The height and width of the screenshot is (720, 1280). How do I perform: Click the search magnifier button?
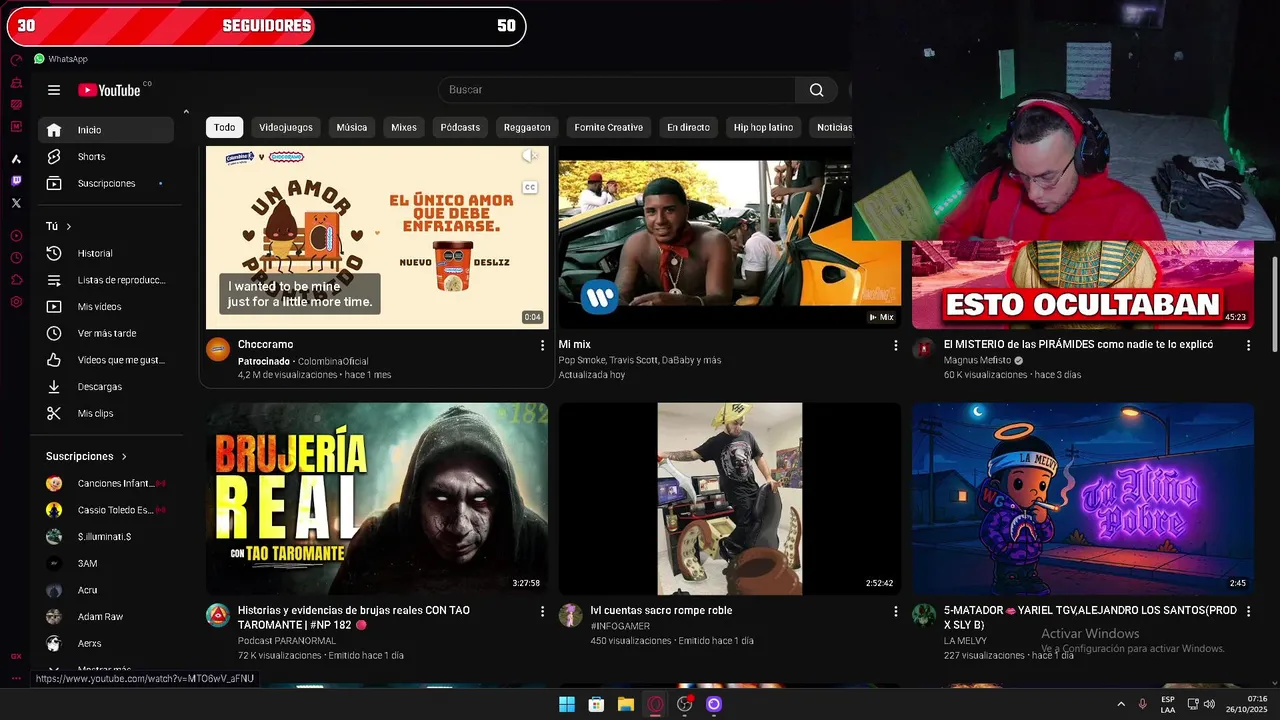(817, 90)
